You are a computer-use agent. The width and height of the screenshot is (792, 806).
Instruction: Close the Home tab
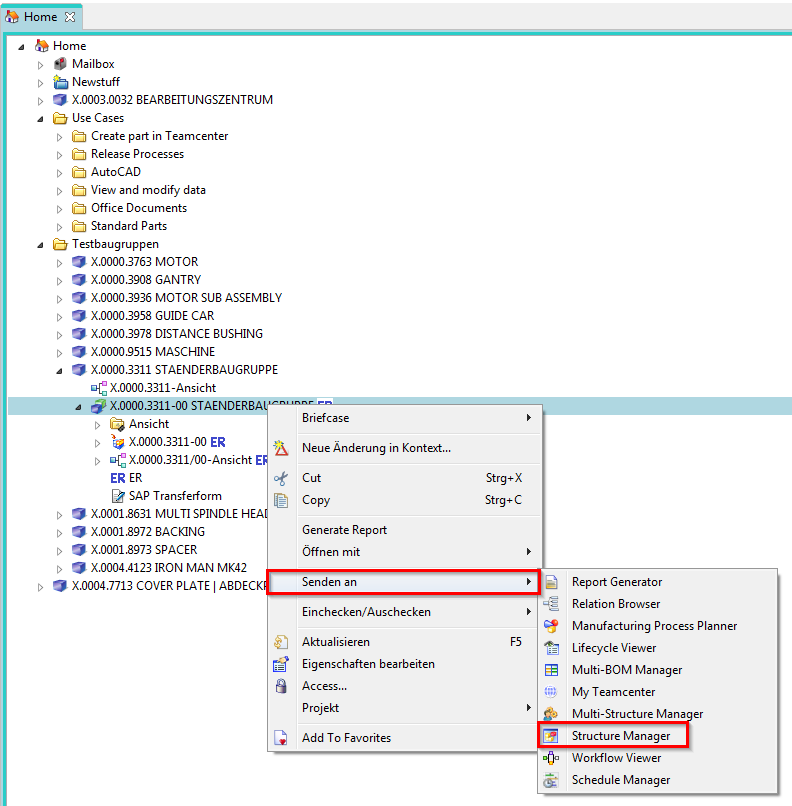click(70, 17)
